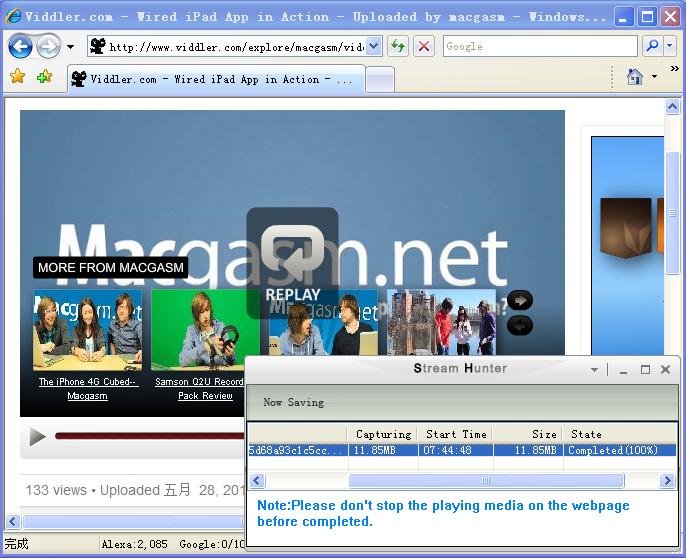The height and width of the screenshot is (558, 686).
Task: Open the lakeside outdoor group video thumbnail
Action: click(441, 322)
